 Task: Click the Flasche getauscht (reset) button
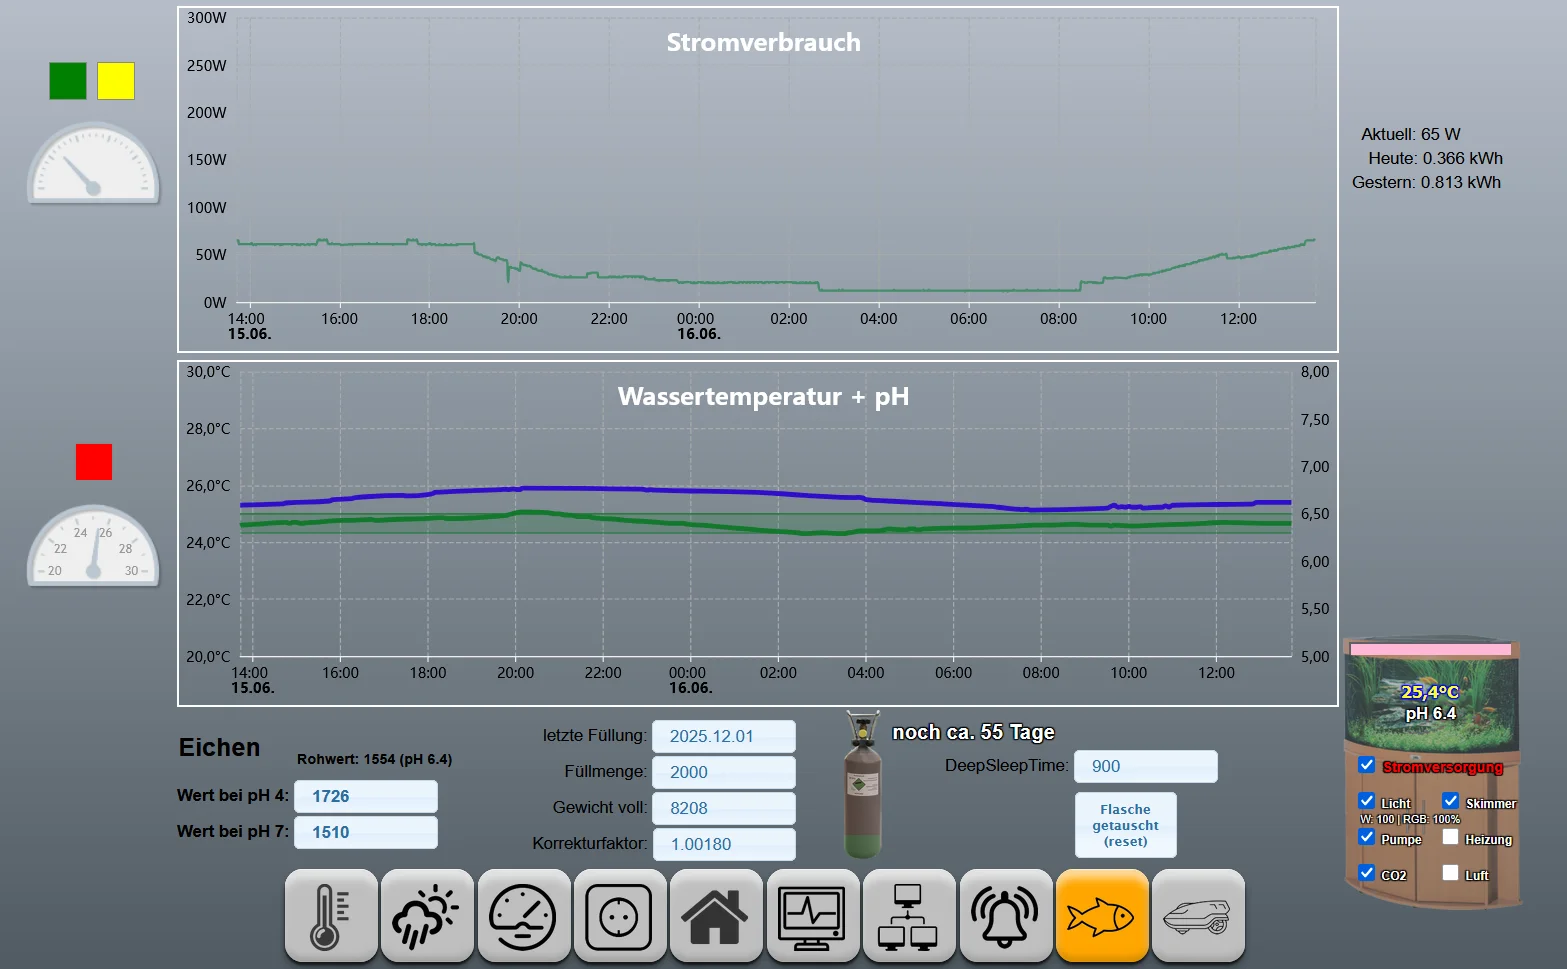pyautogui.click(x=1126, y=825)
